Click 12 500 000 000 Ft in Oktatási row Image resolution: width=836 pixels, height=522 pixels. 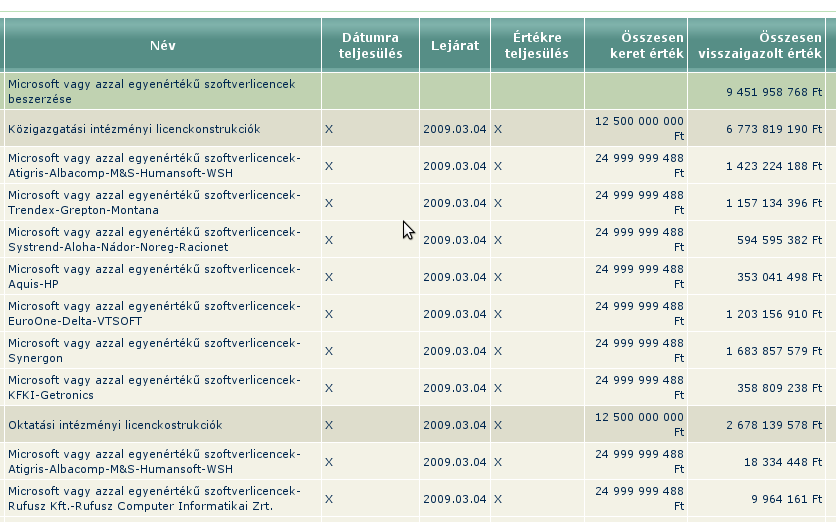click(x=639, y=424)
